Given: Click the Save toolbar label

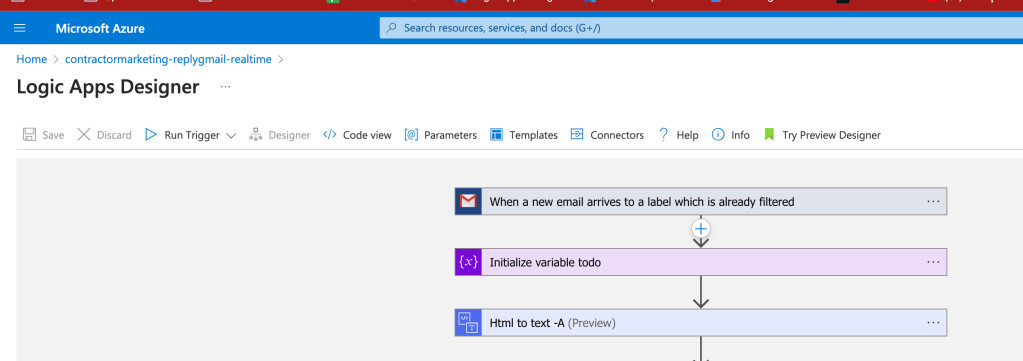Looking at the screenshot, I should (x=53, y=135).
